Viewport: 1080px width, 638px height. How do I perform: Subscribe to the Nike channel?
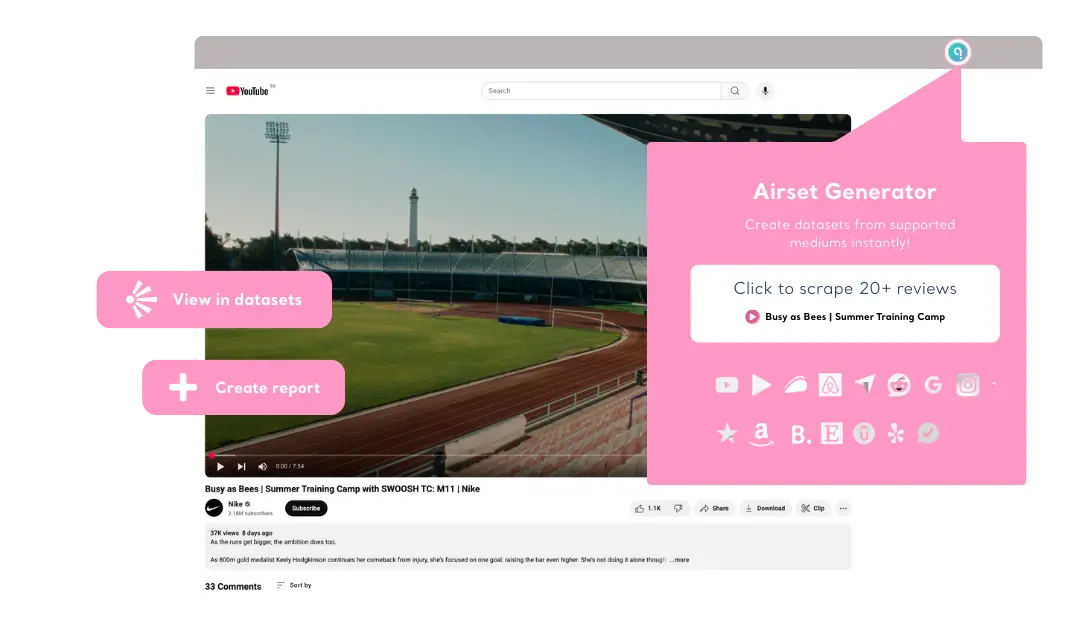(x=306, y=508)
